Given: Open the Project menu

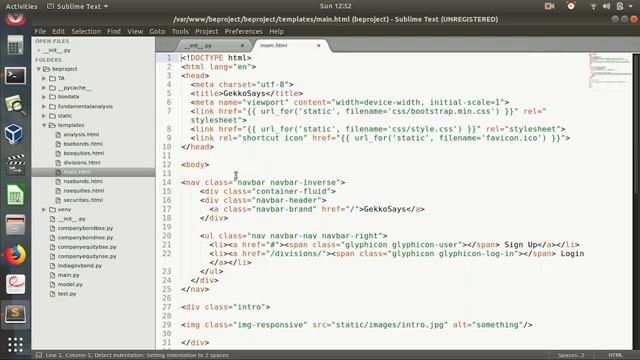Looking at the screenshot, I should tap(207, 31).
